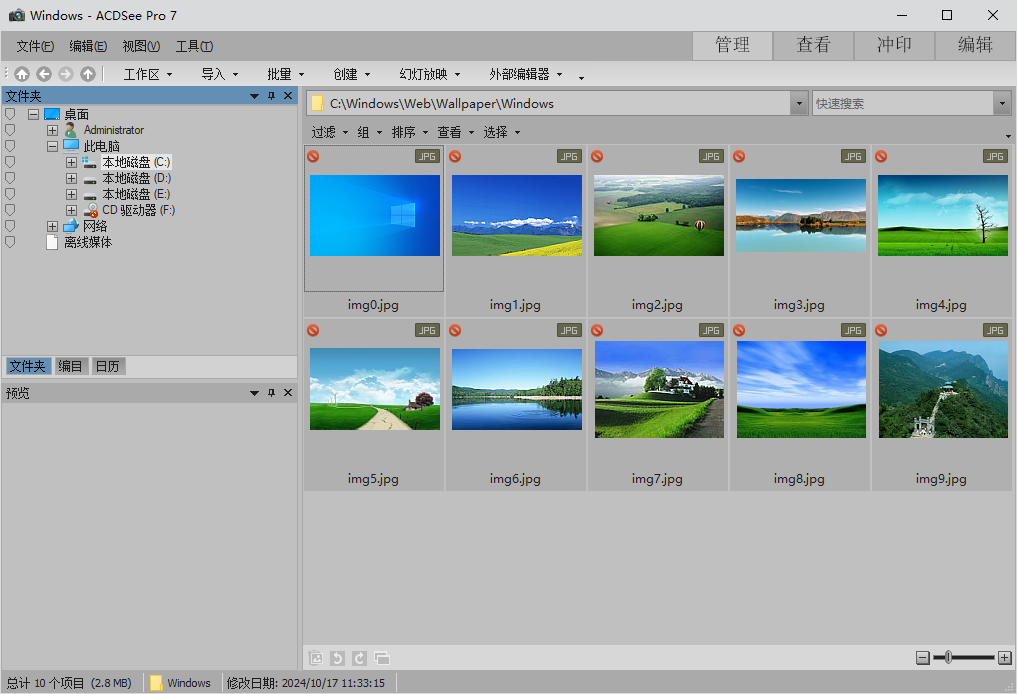Click the thumbnail size slider handle
1017x694 pixels.
pyautogui.click(x=948, y=658)
